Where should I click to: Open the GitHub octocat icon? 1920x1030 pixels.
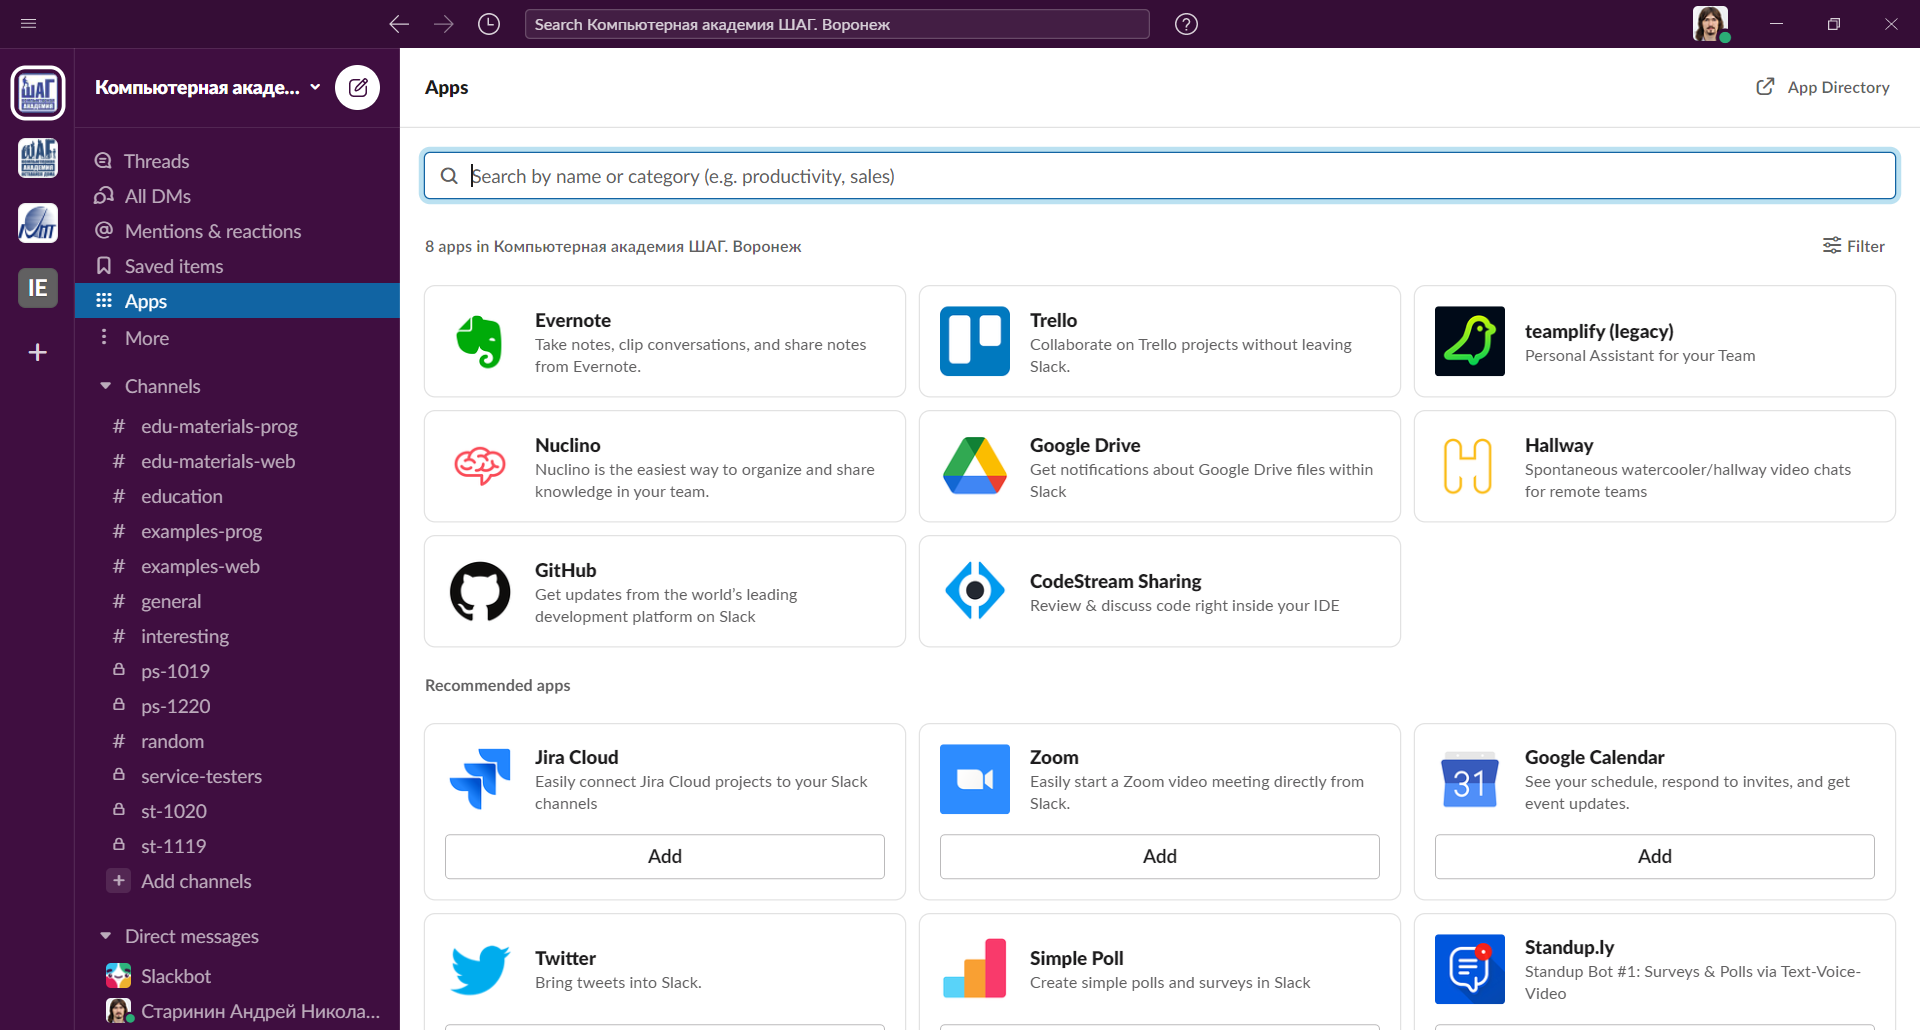tap(480, 591)
